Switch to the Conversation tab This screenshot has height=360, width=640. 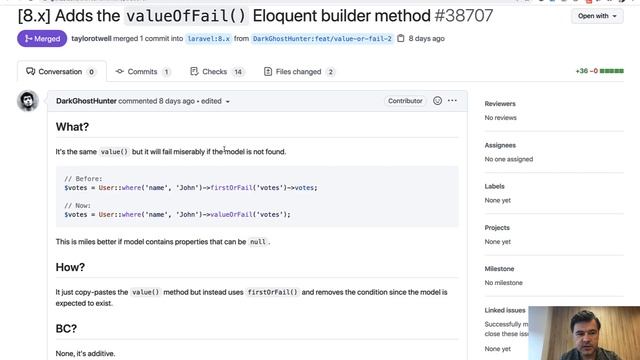pyautogui.click(x=61, y=71)
